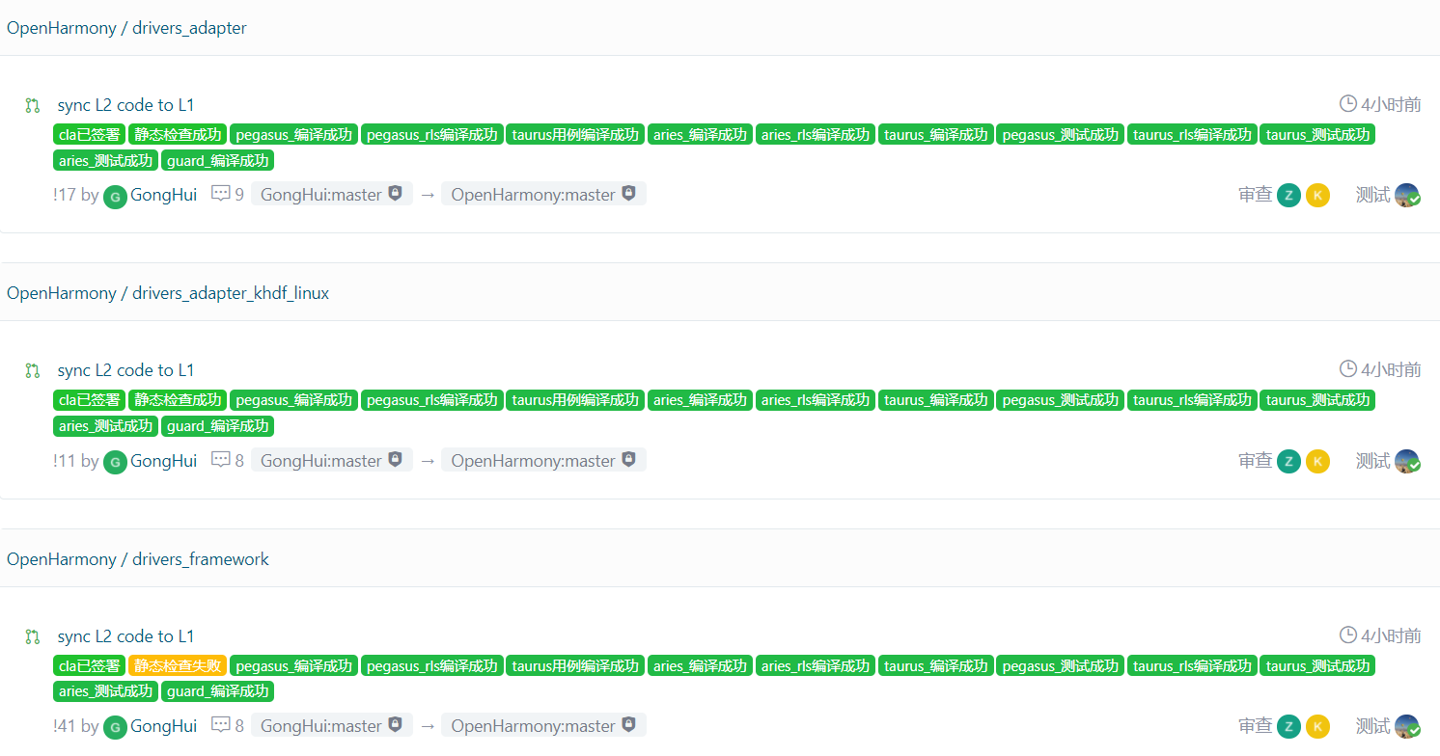Open "sync L2 code to L1" in drivers_adapter_khdf_linux
This screenshot has height=756, width=1440.
126,371
